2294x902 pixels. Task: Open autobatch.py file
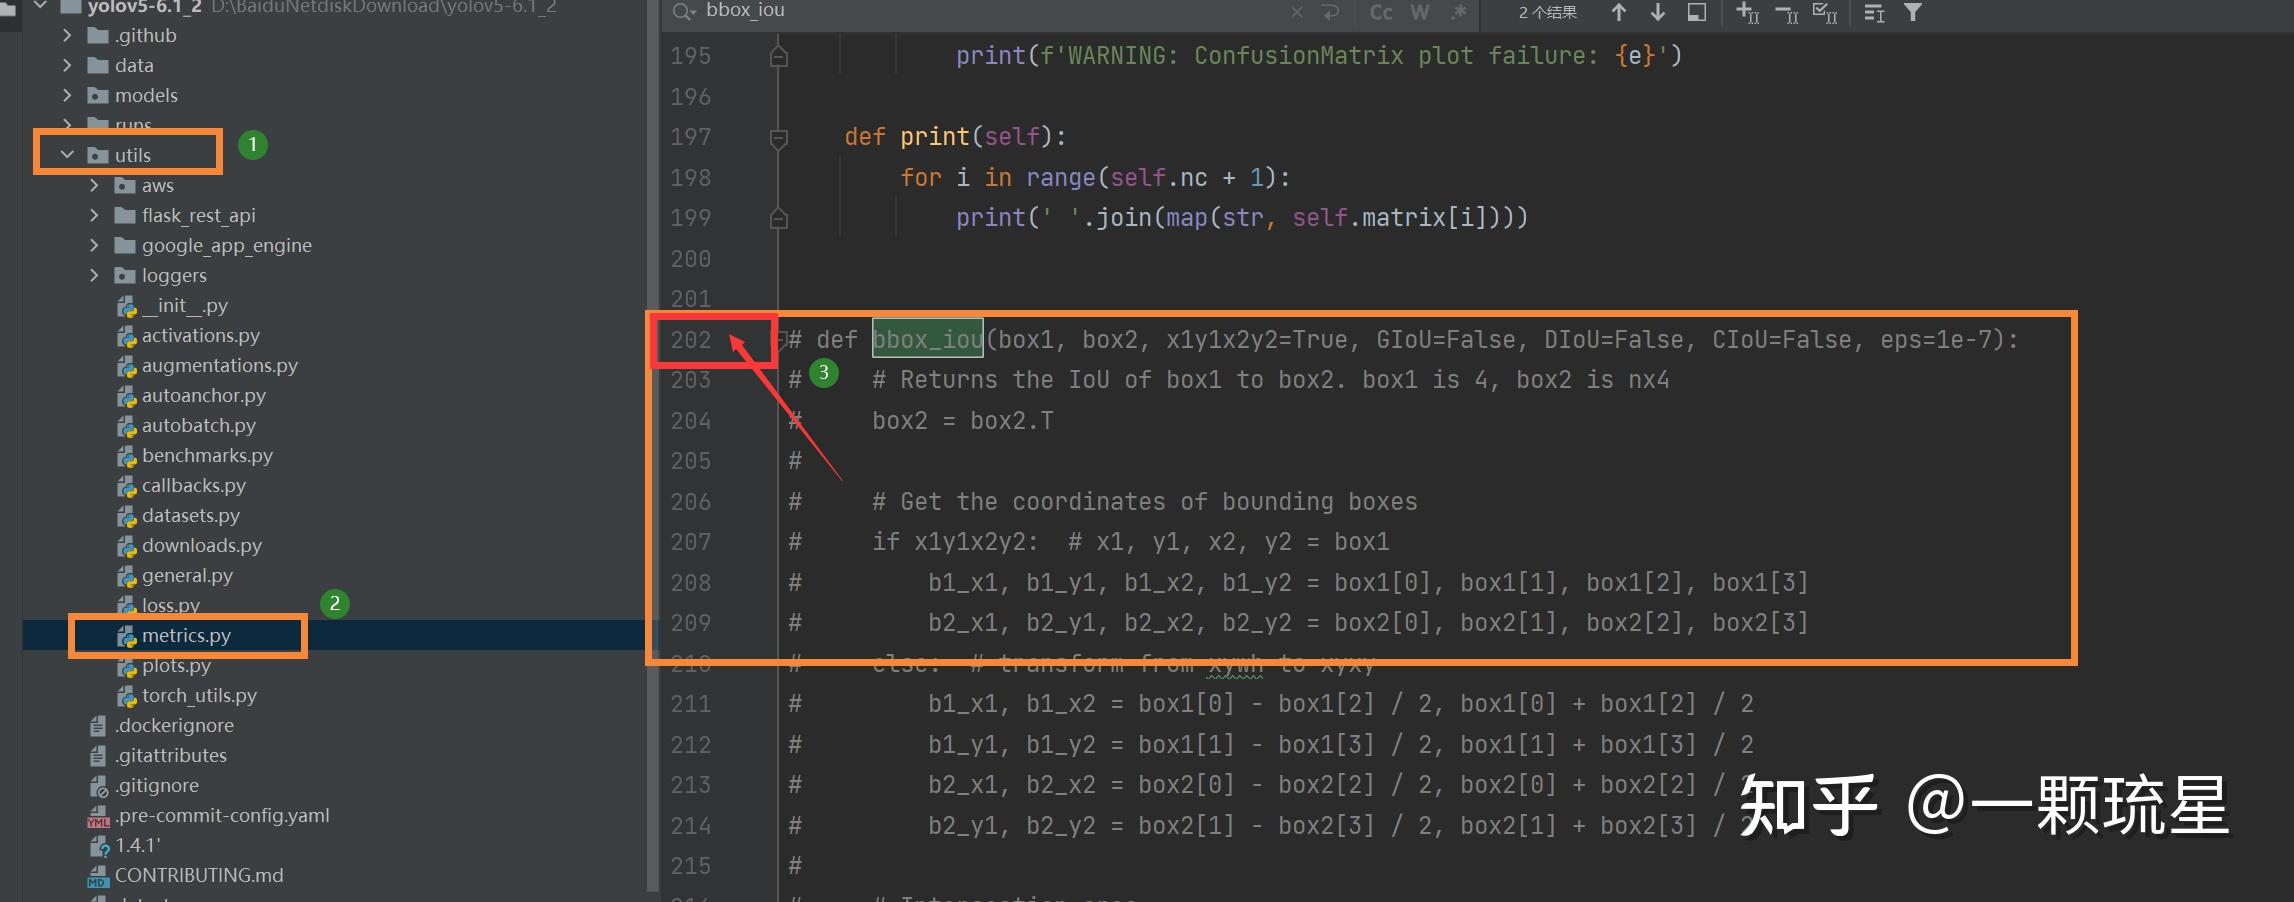coord(199,425)
